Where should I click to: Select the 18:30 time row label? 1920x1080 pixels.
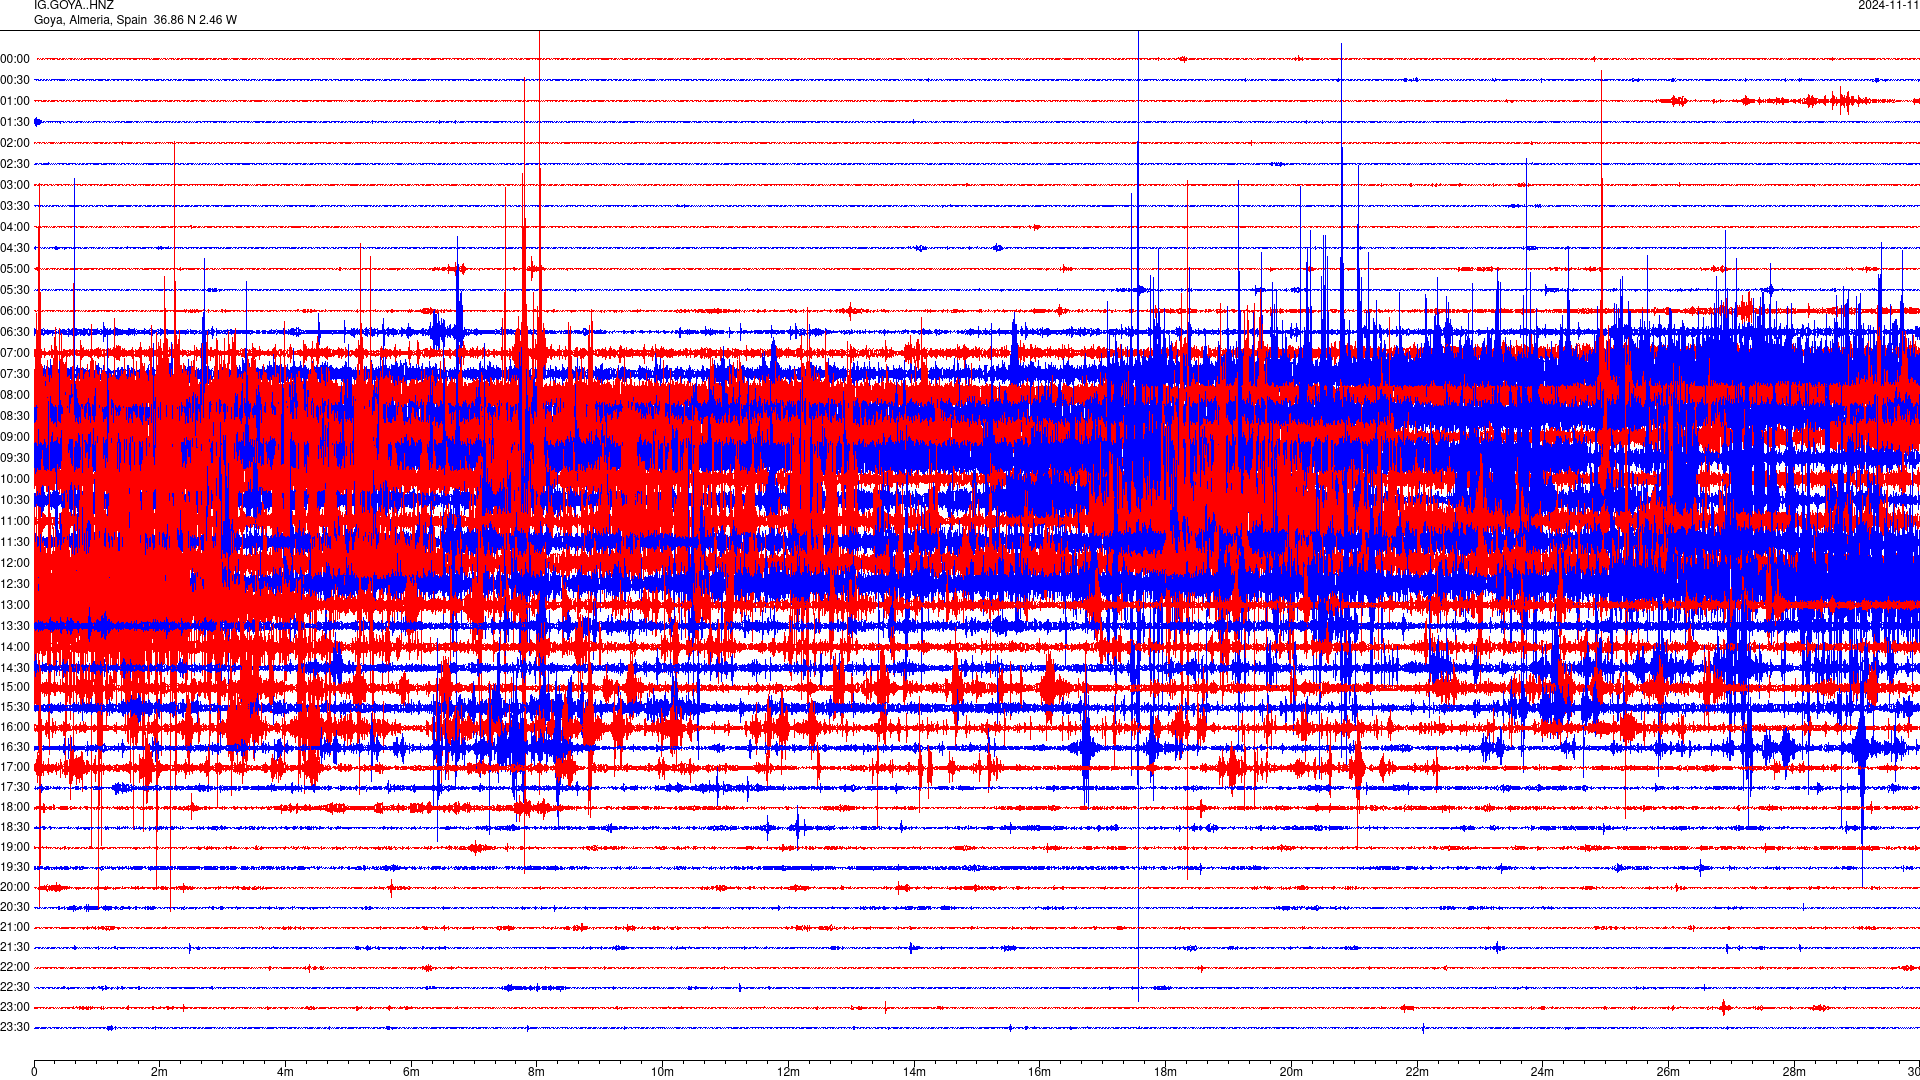pyautogui.click(x=15, y=827)
